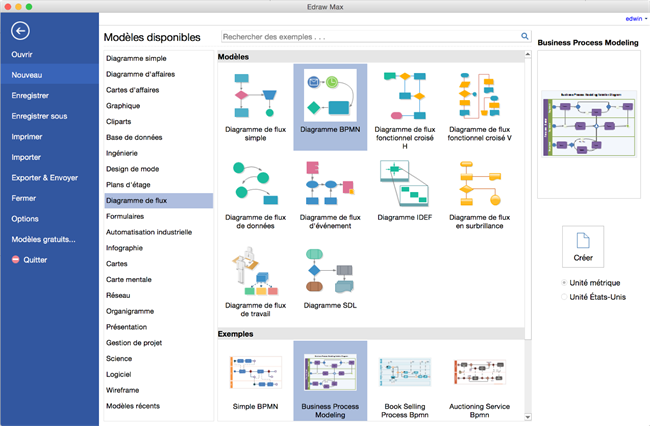The width and height of the screenshot is (650, 426).
Task: Click Enregistrer sous in the sidebar
Action: [x=39, y=116]
